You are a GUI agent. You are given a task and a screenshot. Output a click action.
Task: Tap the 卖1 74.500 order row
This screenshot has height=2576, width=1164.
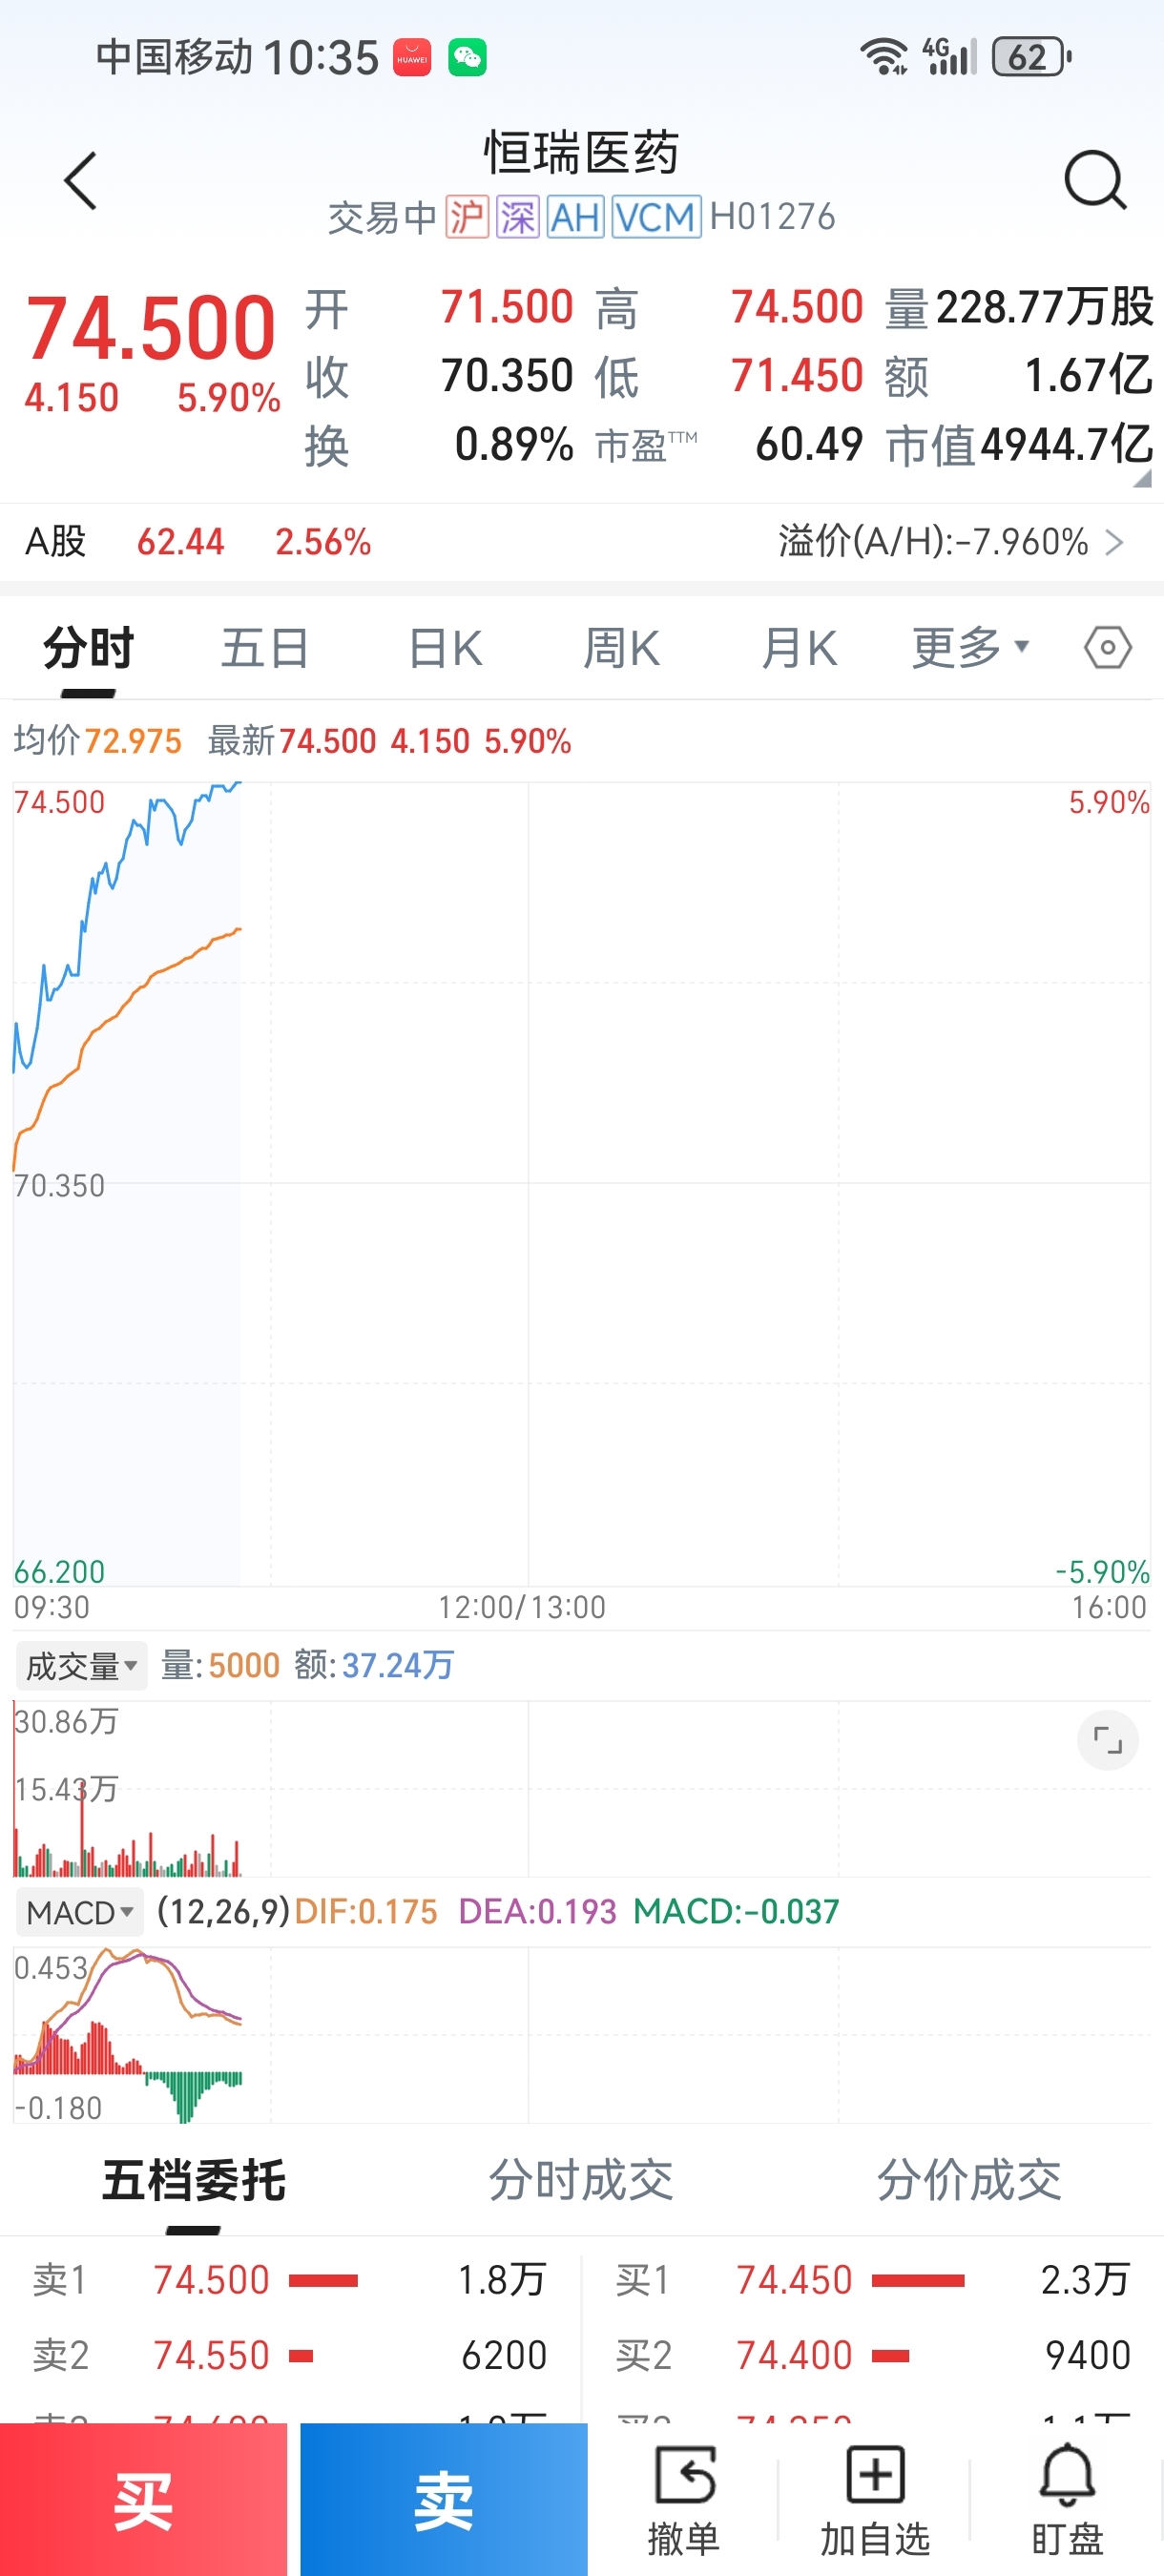coord(290,2281)
